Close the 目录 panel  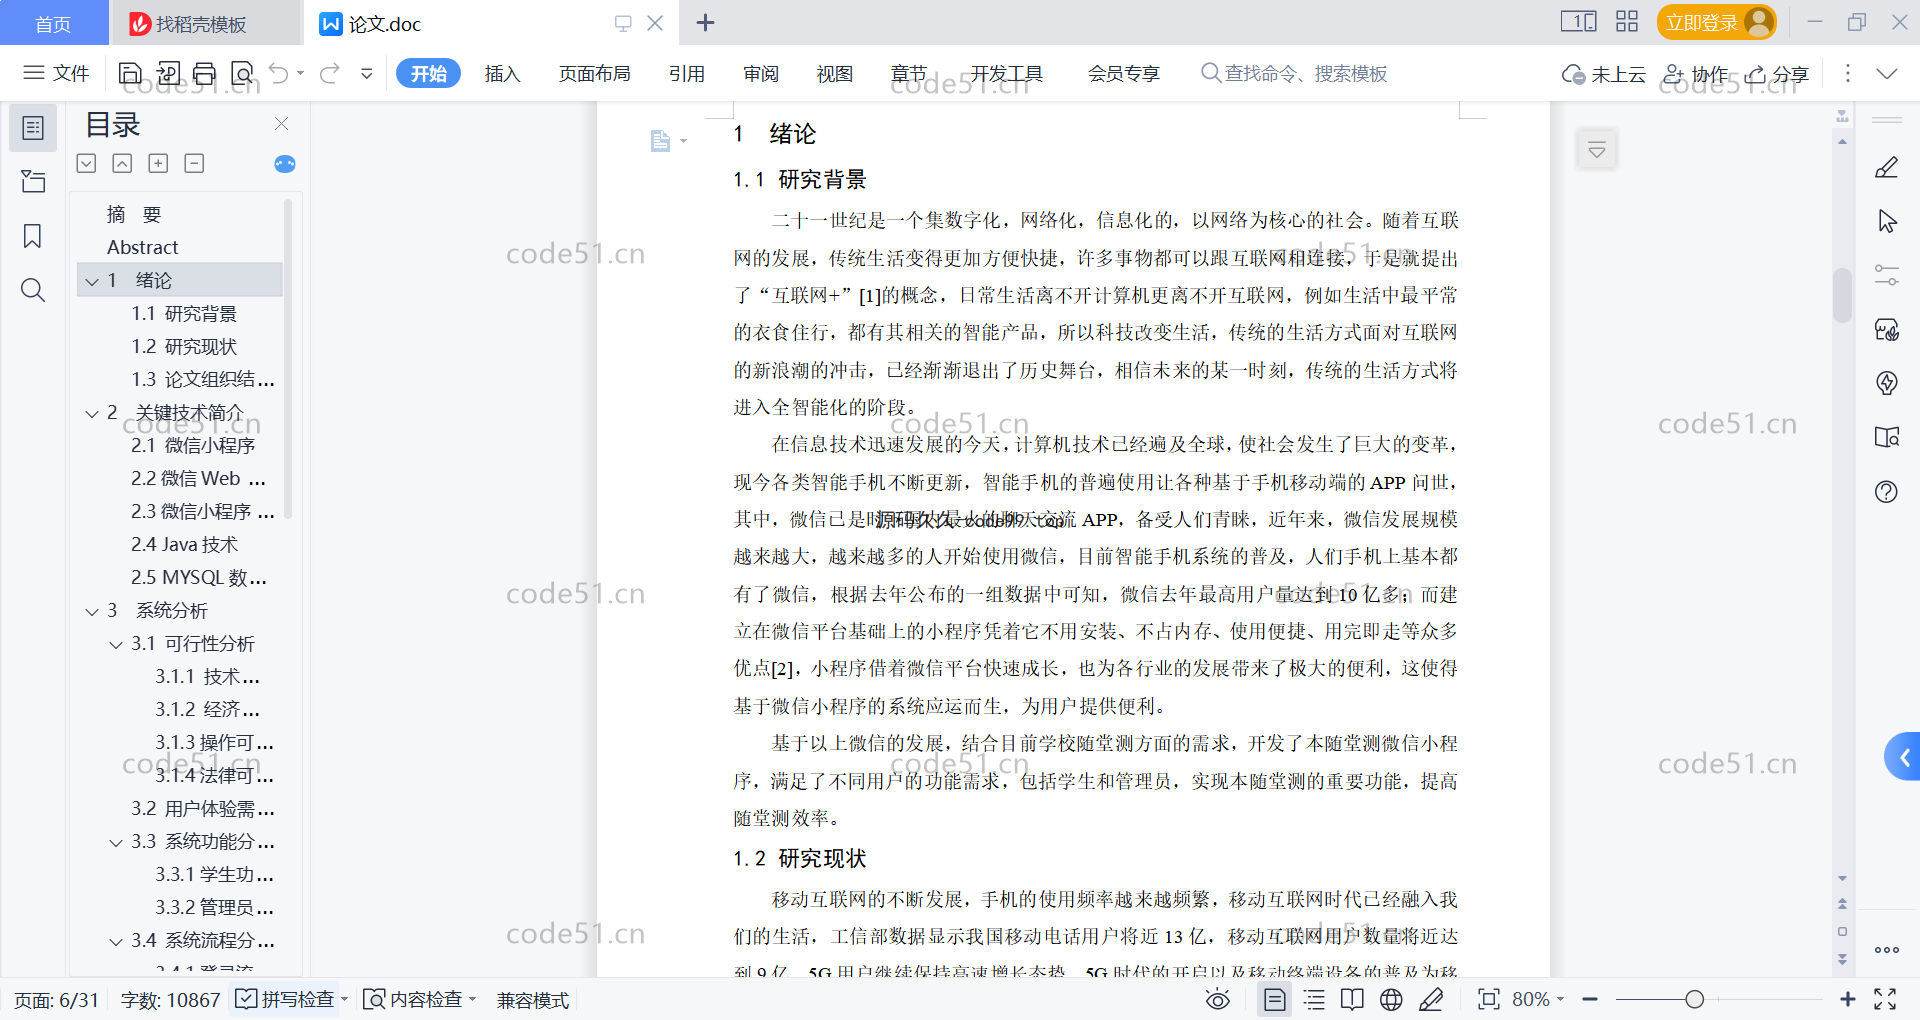coord(281,124)
